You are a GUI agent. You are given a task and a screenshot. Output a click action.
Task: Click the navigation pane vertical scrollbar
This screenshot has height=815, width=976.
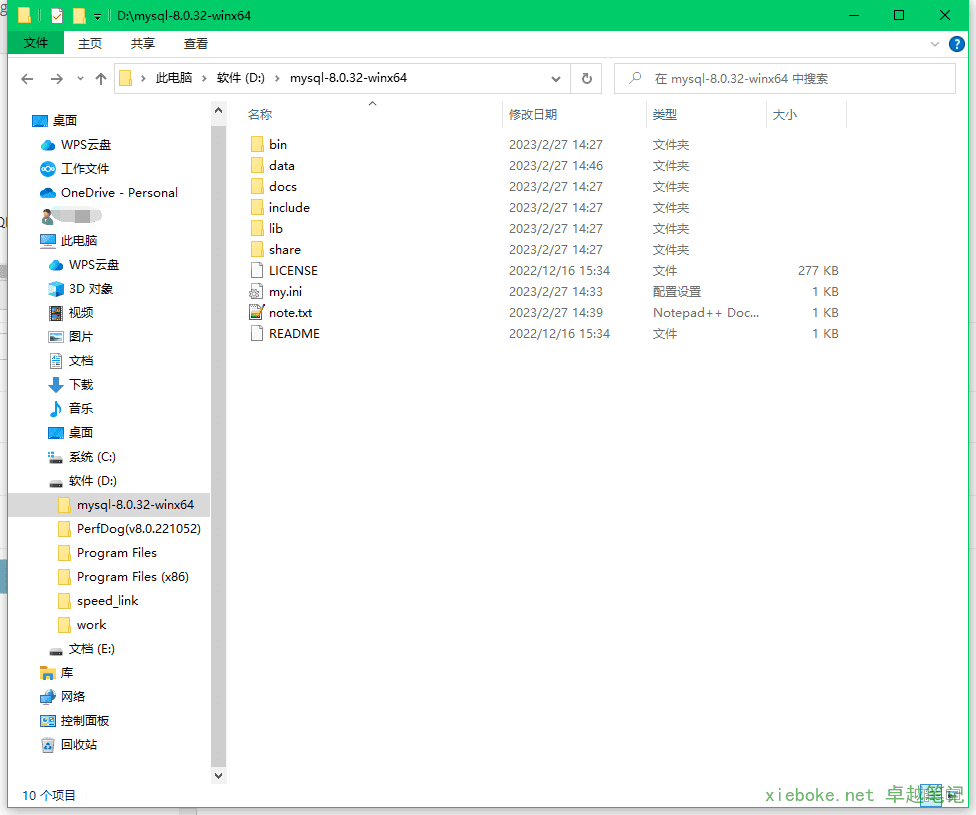click(x=219, y=440)
